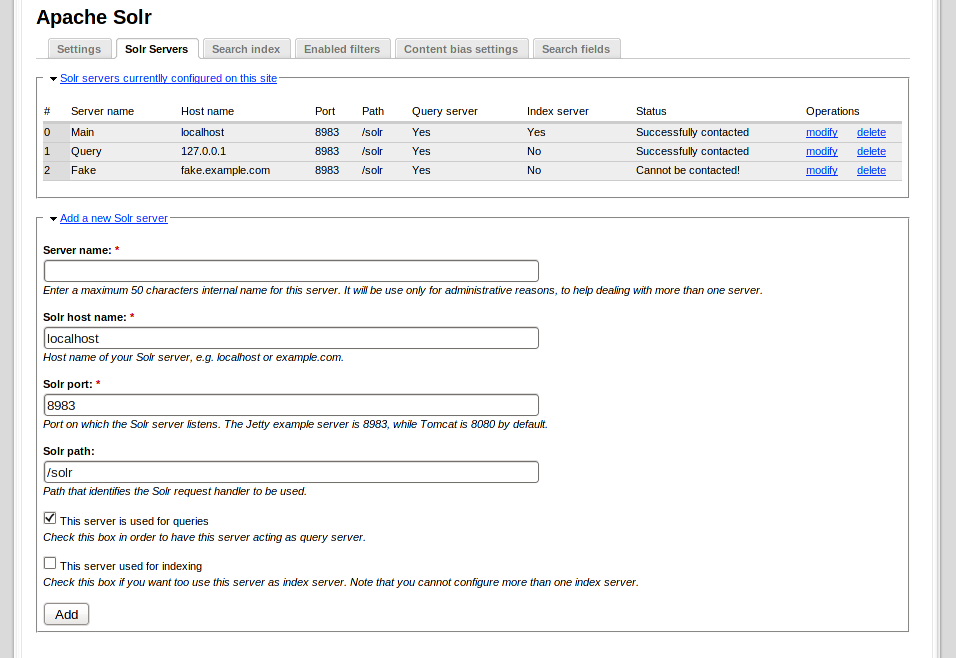Delete the Query server entry
Viewport: 956px width, 658px height.
pyautogui.click(x=871, y=151)
